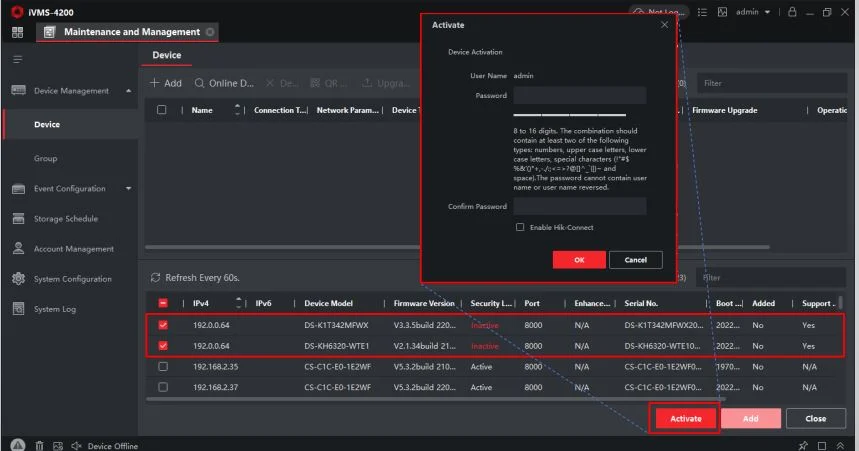Click the online devices Filter field
The width and height of the screenshot is (859, 451).
tap(771, 278)
